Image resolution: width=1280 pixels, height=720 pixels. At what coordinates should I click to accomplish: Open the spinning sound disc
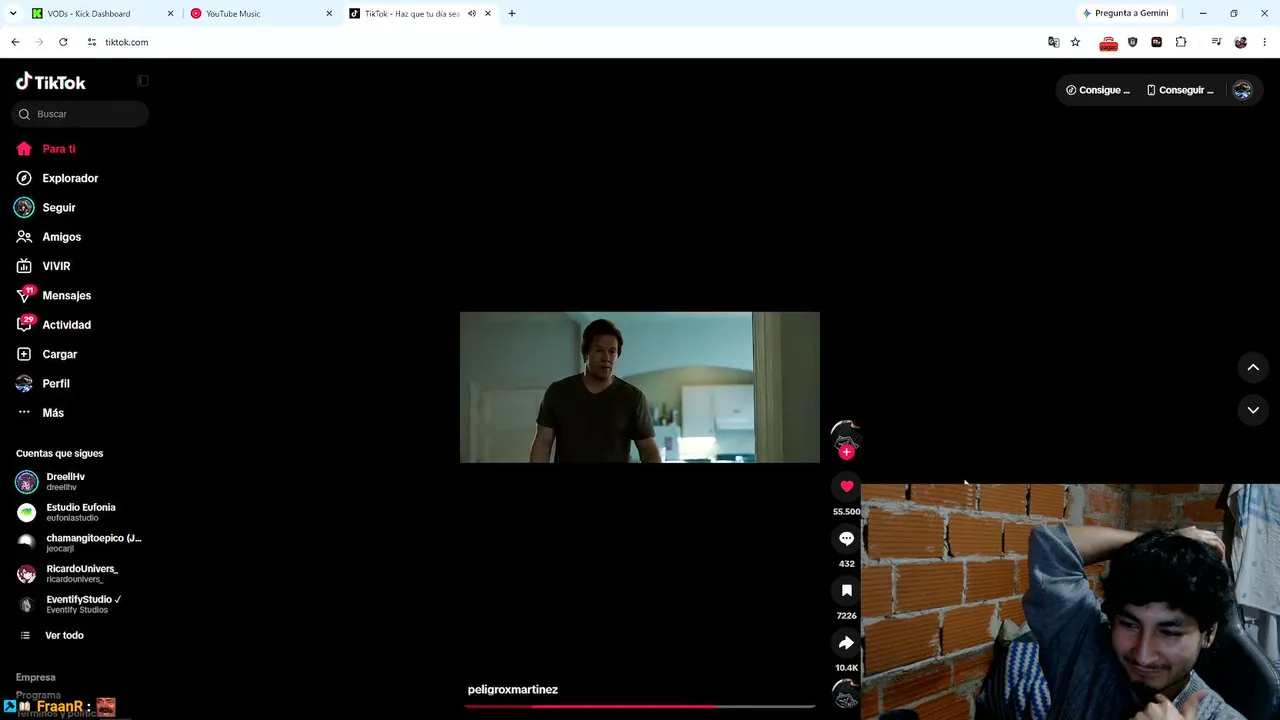click(847, 694)
